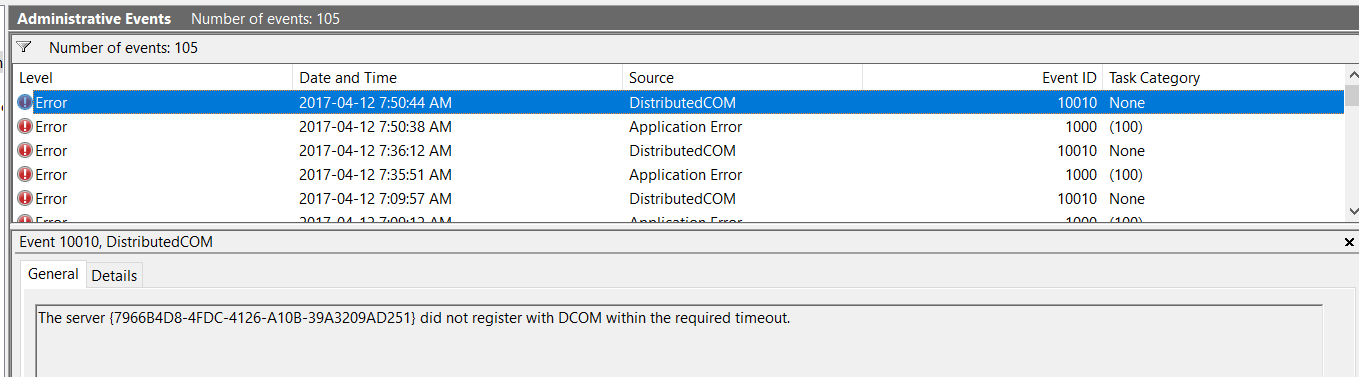The image size is (1359, 377).
Task: Sort list by Source column
Action: 743,77
